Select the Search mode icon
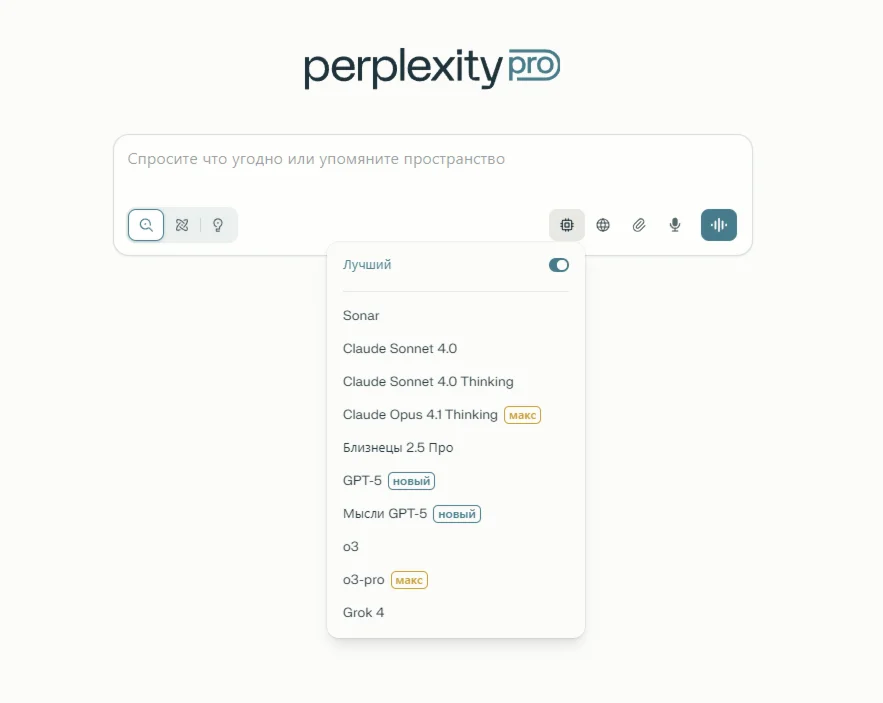 tap(146, 225)
